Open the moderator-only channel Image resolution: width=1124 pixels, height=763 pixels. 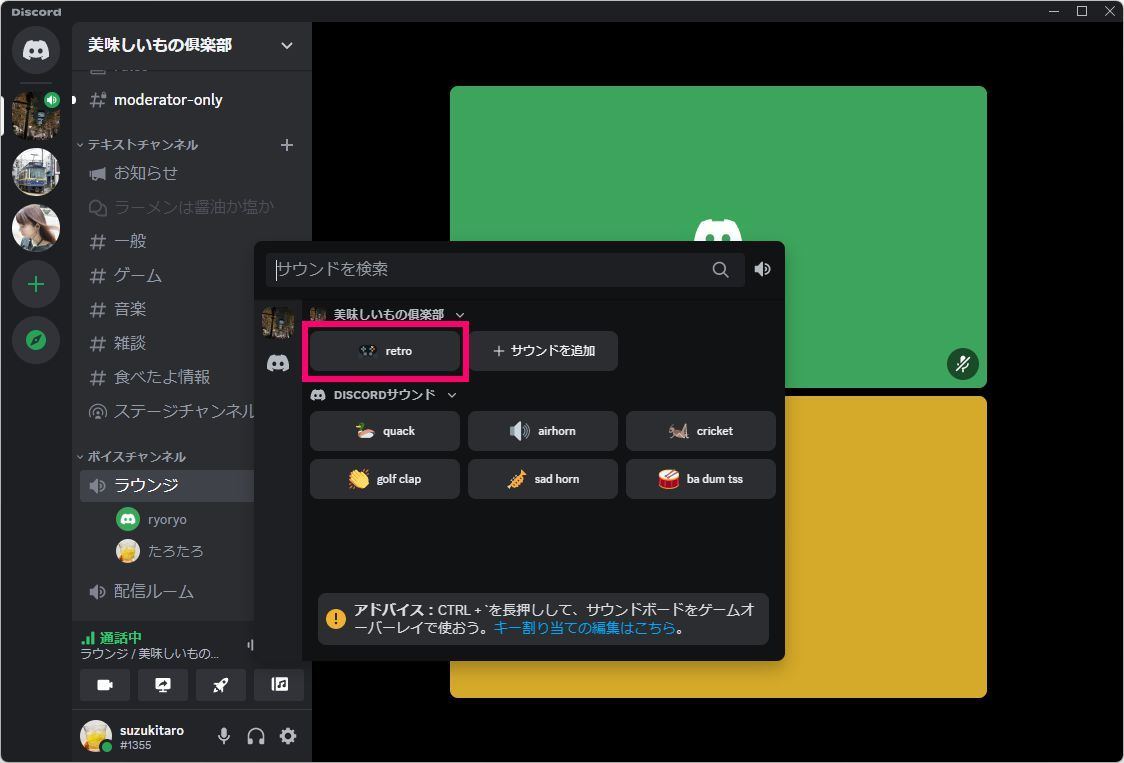[166, 100]
